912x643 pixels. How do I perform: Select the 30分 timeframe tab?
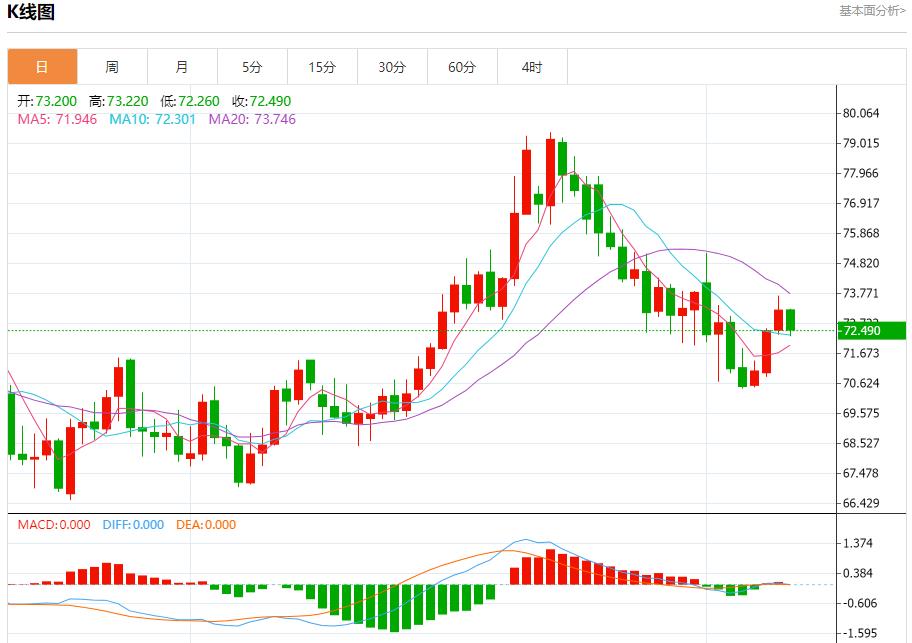tap(392, 67)
